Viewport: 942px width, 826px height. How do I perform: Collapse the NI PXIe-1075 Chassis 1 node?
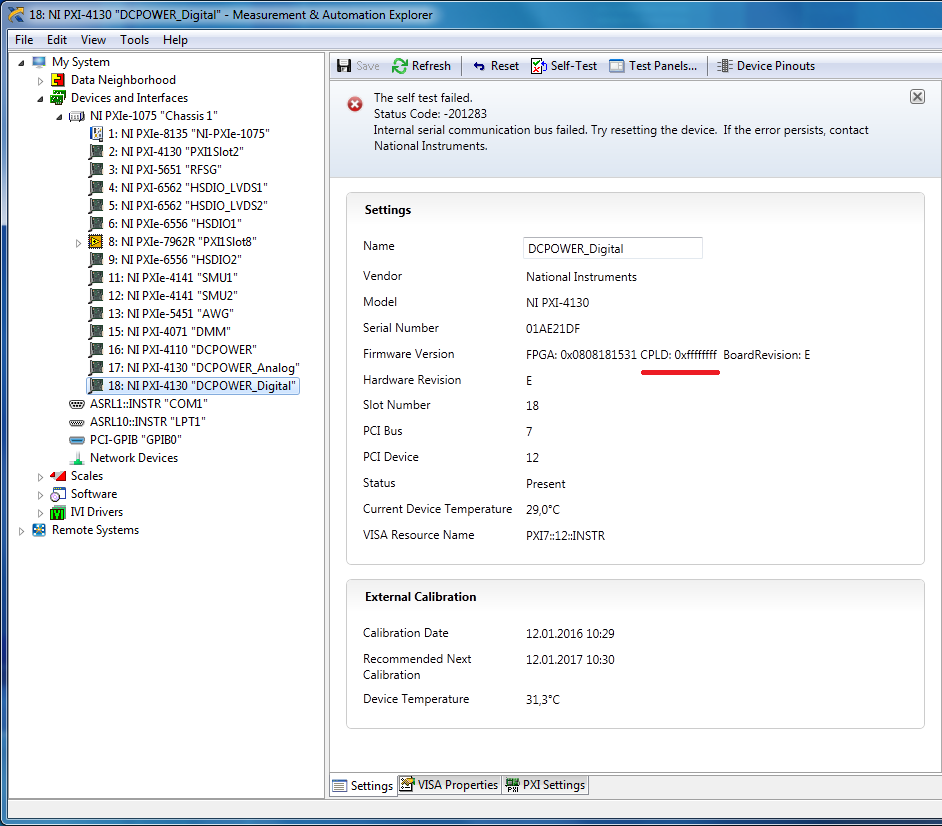[59, 117]
